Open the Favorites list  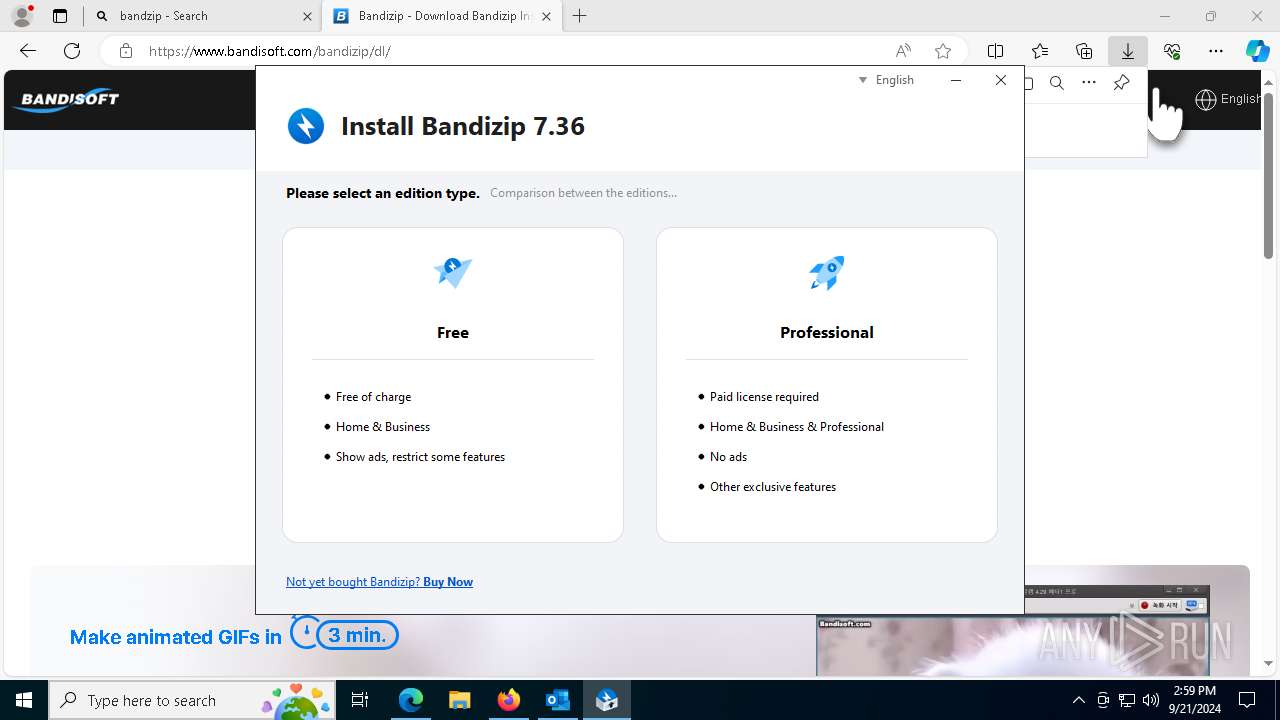[1040, 51]
